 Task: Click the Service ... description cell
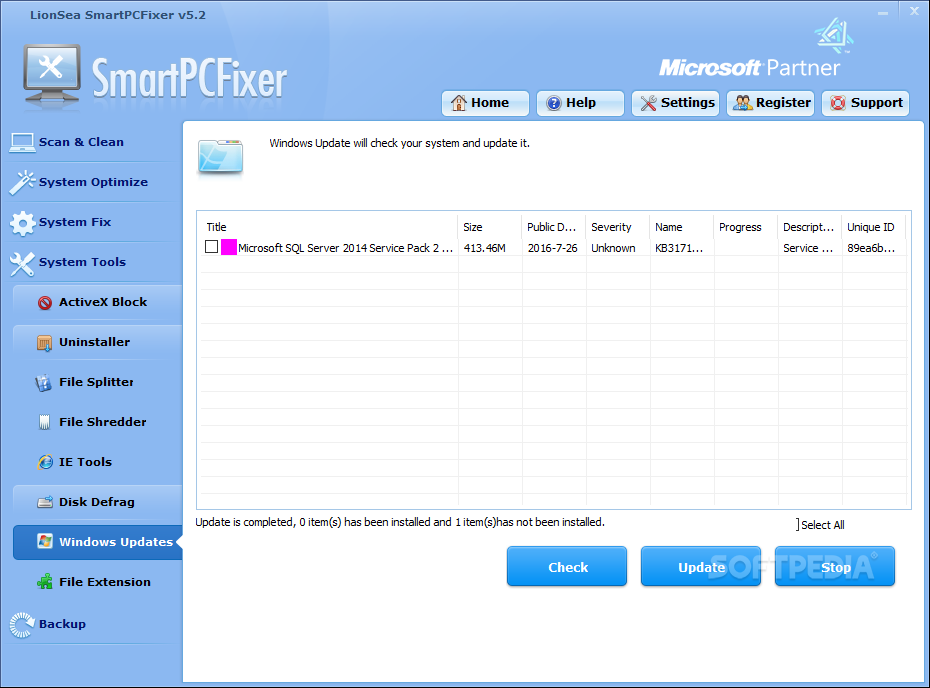pos(808,248)
